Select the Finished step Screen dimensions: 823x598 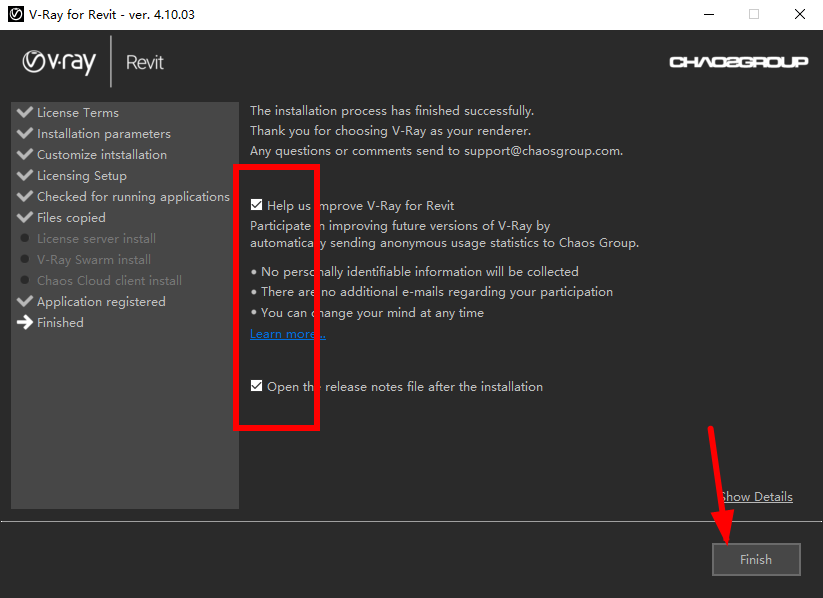click(x=60, y=323)
